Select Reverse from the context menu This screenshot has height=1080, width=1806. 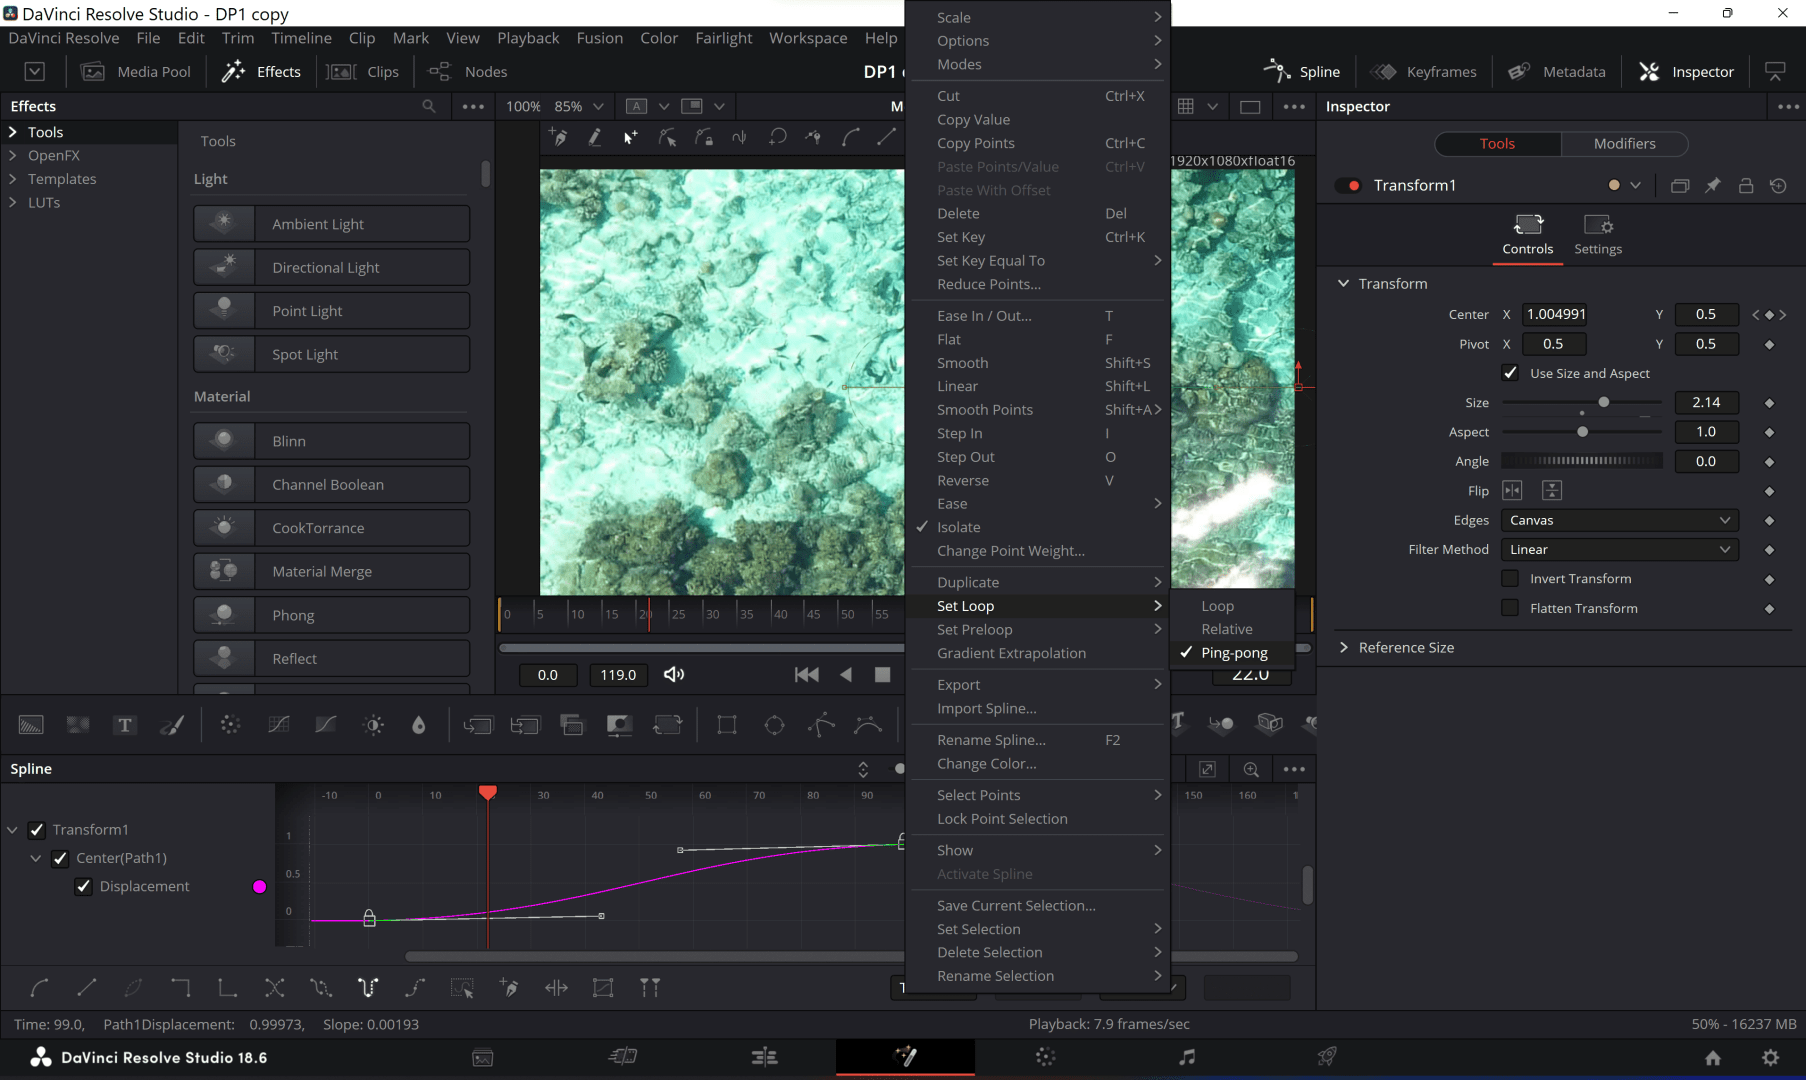click(x=962, y=480)
